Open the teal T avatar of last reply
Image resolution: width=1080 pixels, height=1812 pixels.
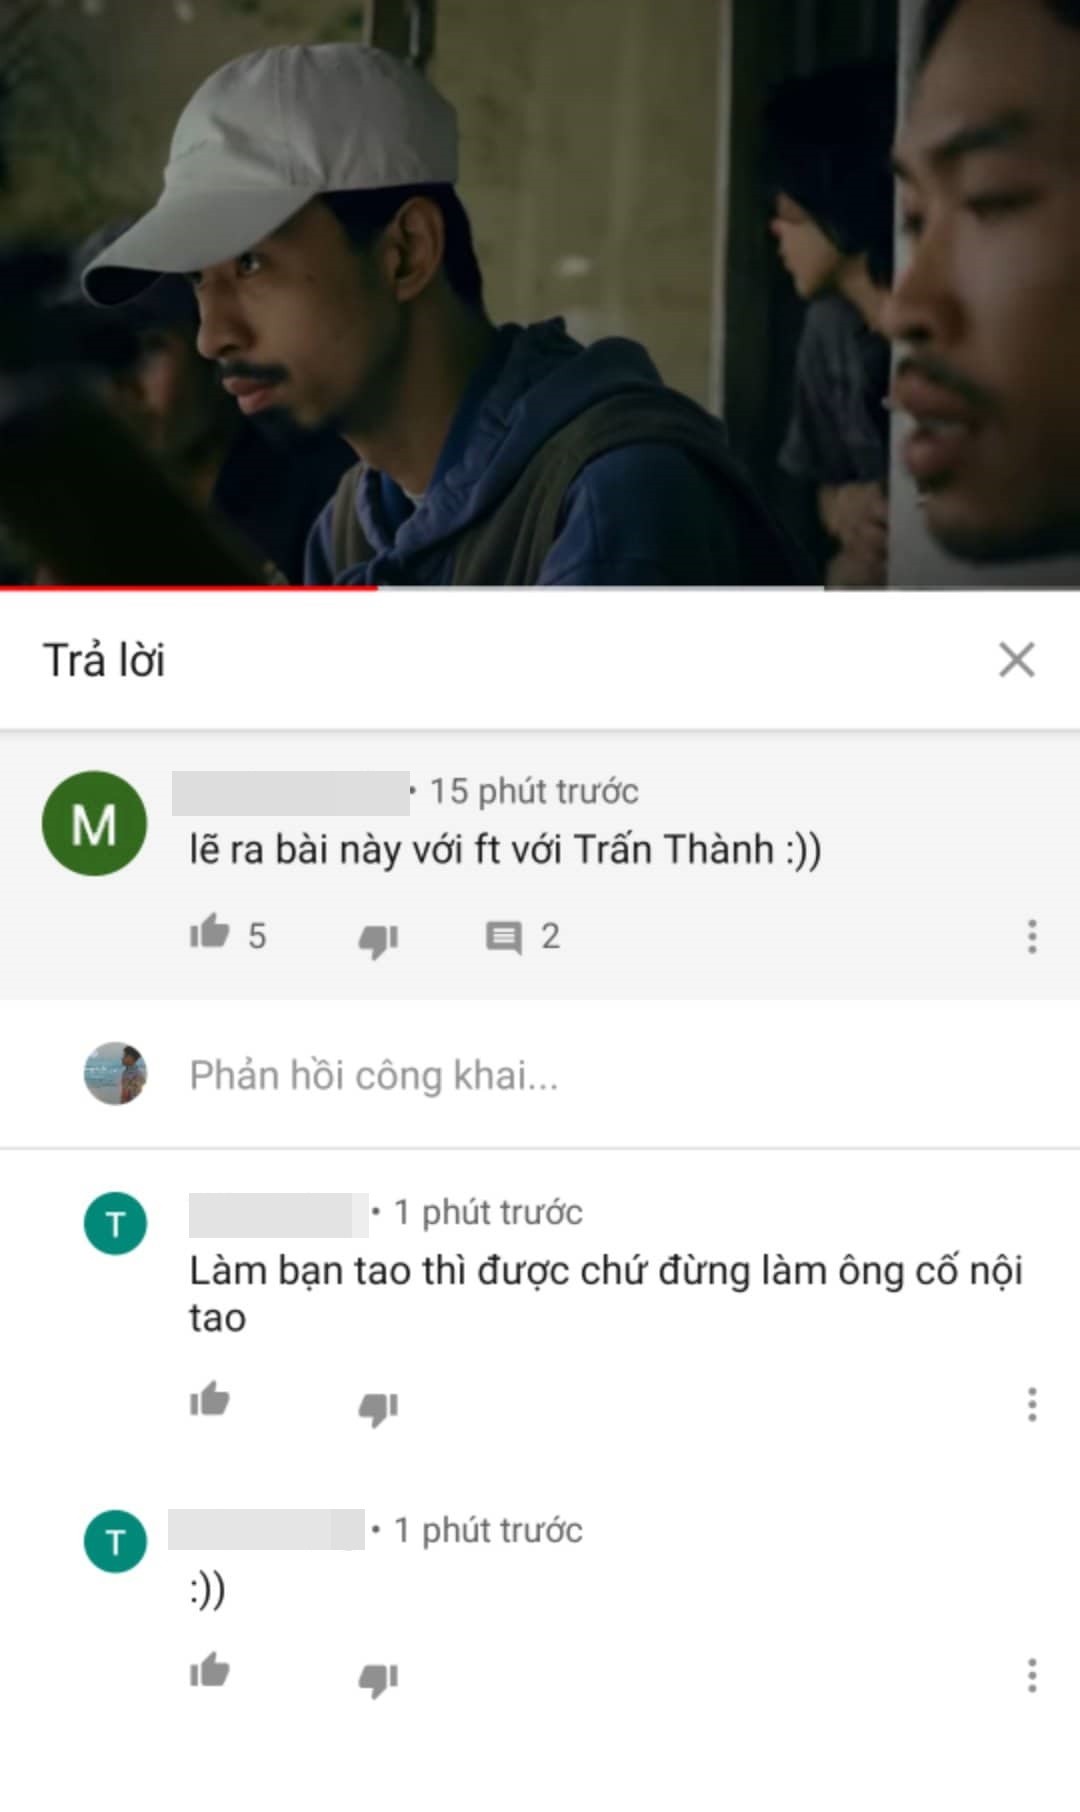(x=115, y=1541)
